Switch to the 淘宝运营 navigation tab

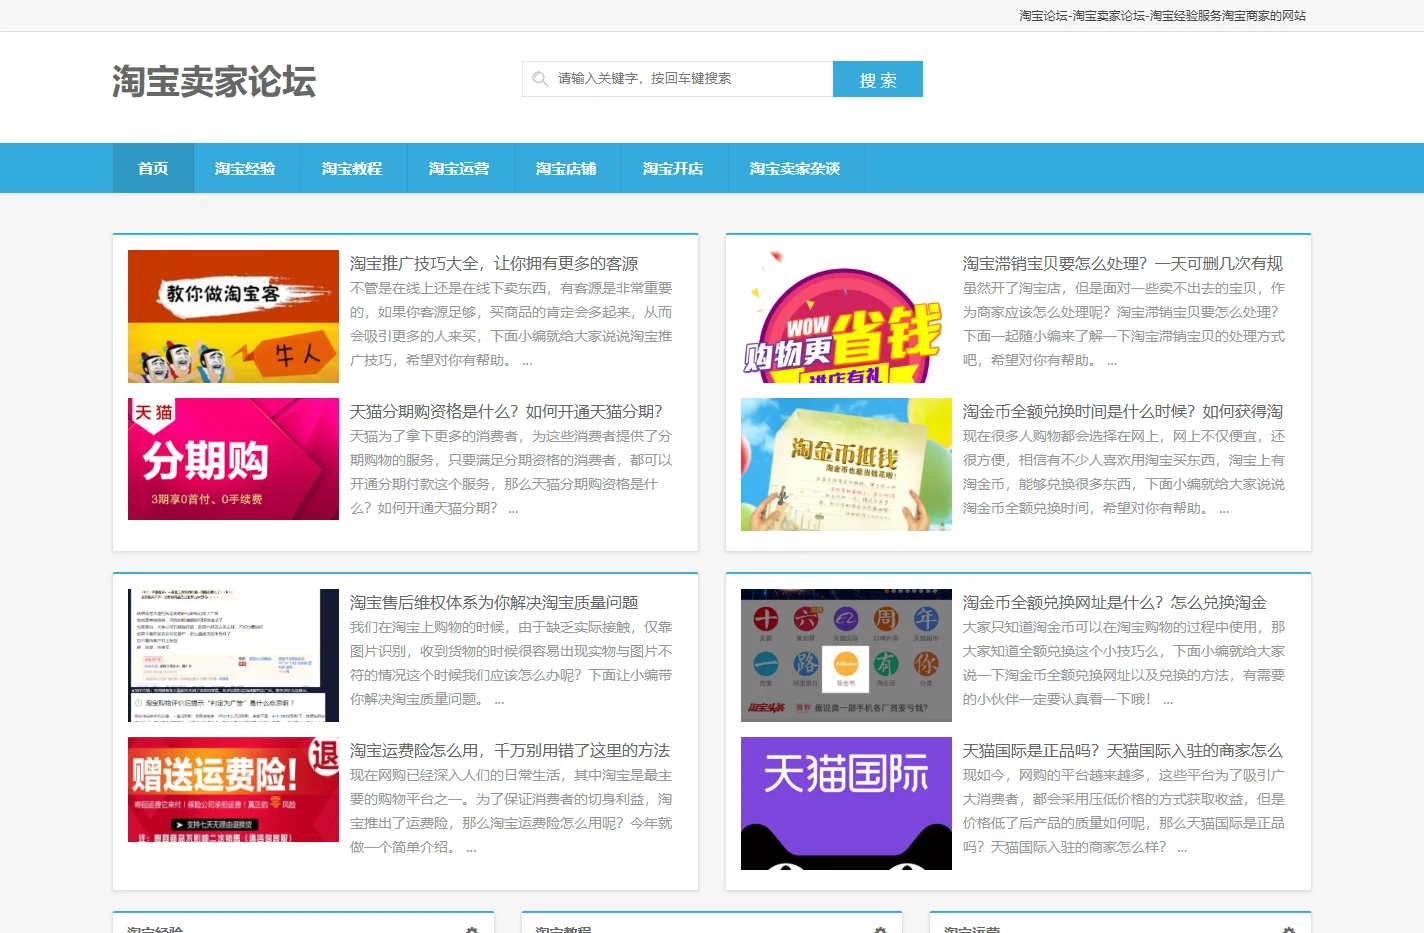click(459, 168)
